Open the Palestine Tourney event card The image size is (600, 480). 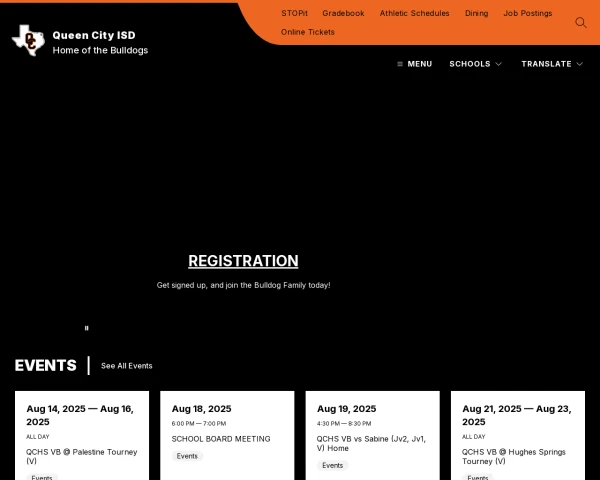(x=82, y=456)
